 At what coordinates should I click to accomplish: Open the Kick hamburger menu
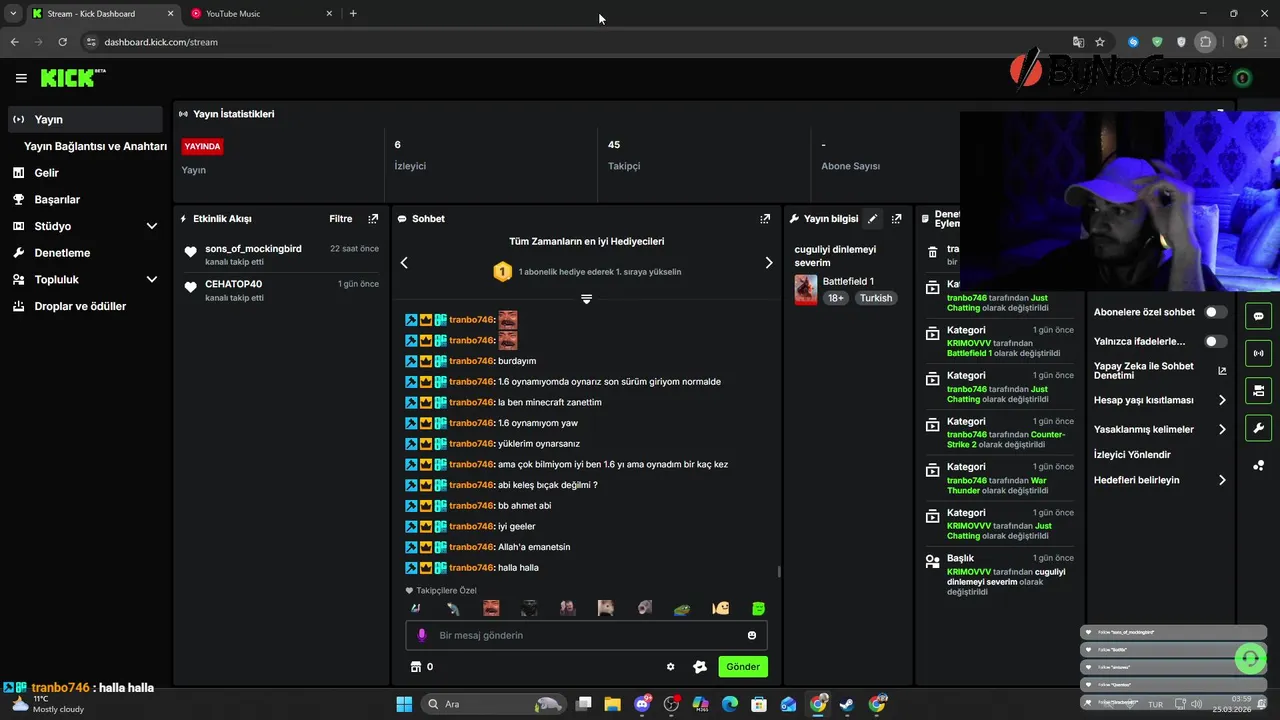point(21,78)
